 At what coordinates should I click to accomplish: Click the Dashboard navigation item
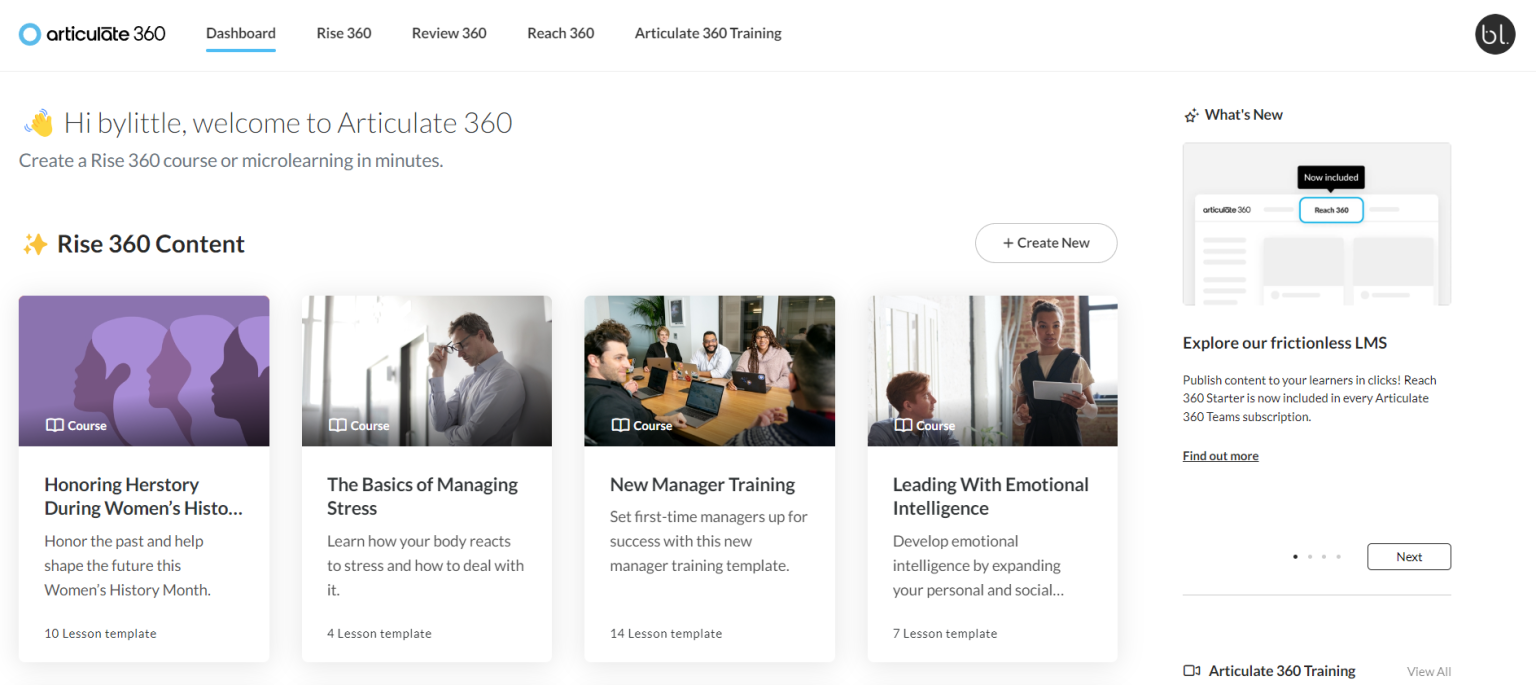click(x=240, y=33)
